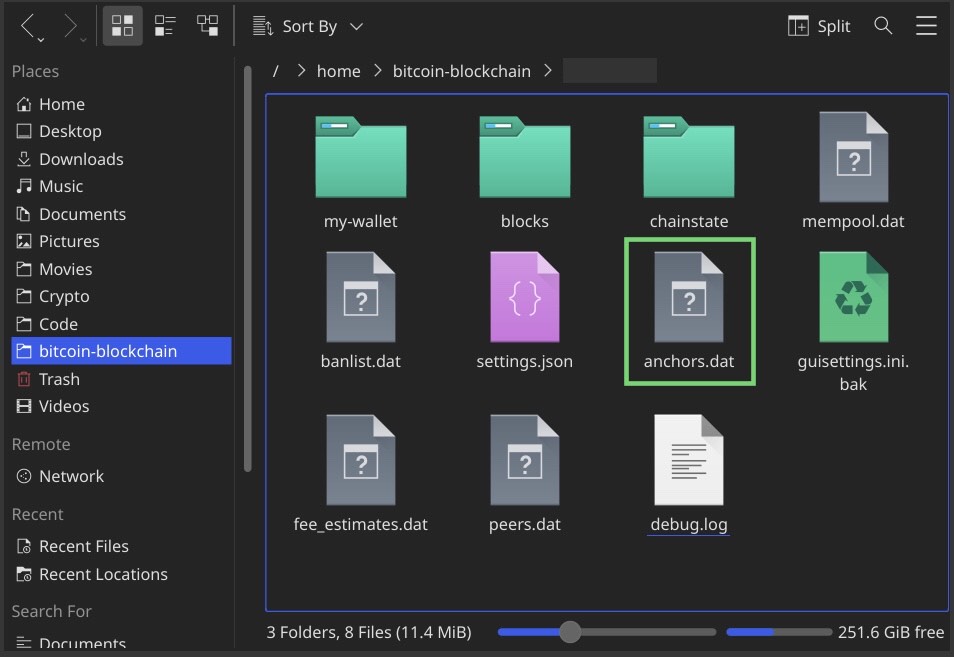Switch to Compact view mode
Viewport: 954px width, 657px height.
165,26
